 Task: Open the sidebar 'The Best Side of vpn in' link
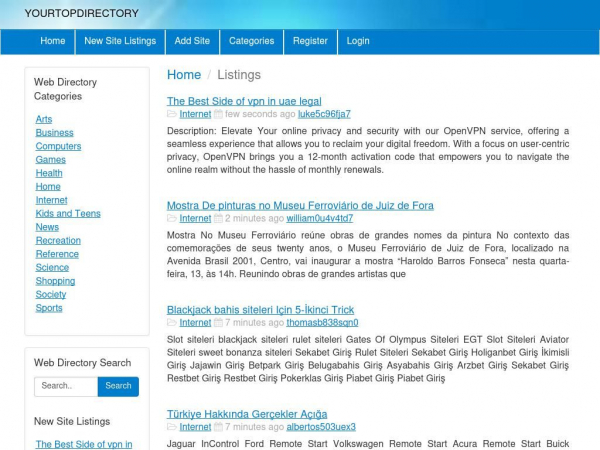tap(84, 444)
